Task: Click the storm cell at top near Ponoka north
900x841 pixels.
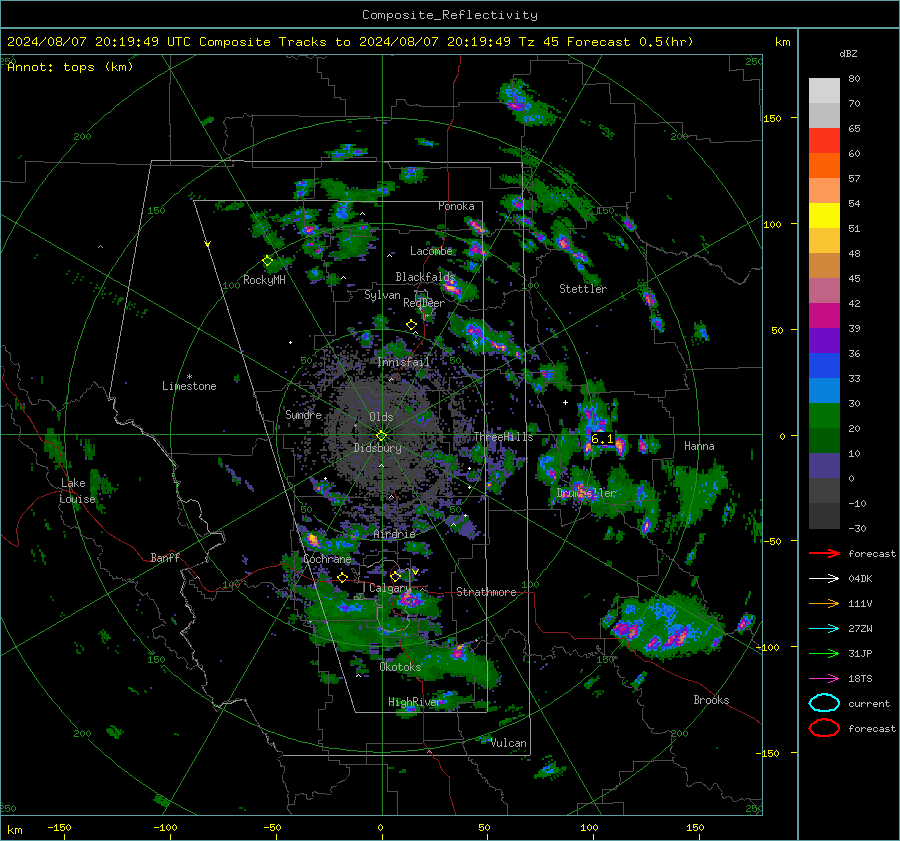Action: 525,103
